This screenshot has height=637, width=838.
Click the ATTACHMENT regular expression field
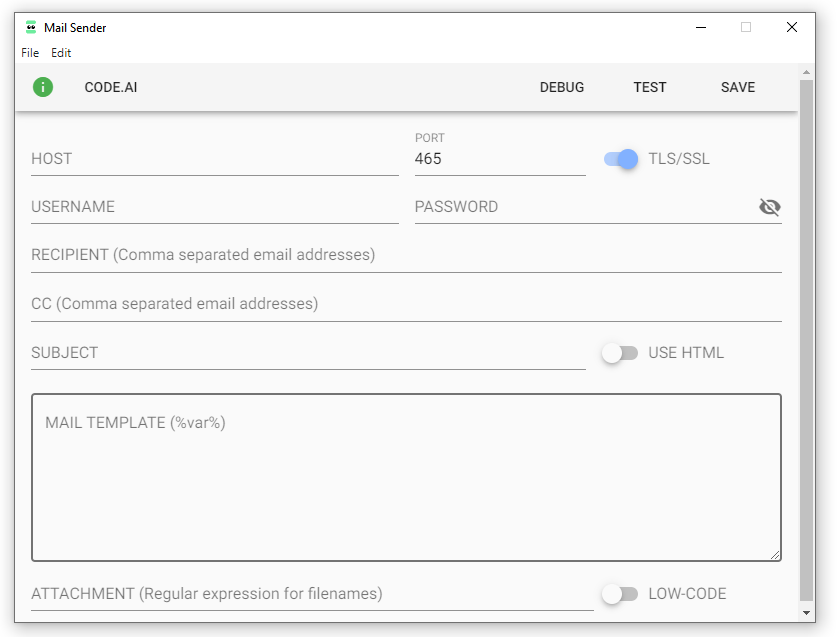(311, 594)
